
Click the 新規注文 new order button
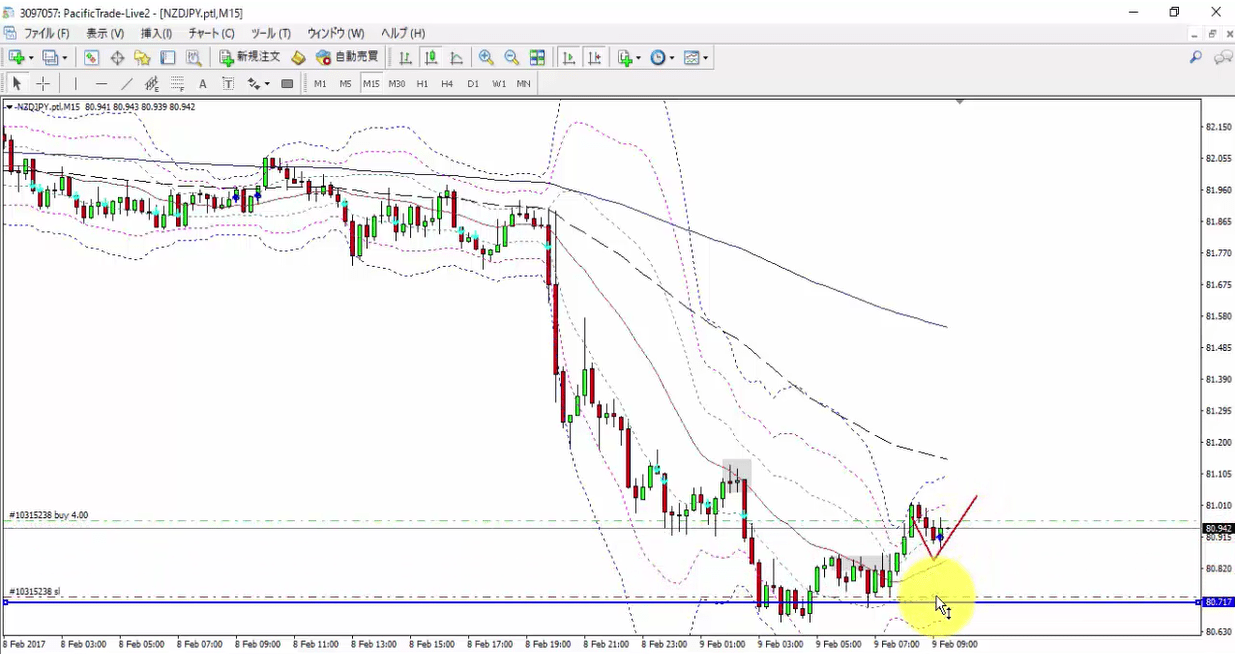(251, 58)
